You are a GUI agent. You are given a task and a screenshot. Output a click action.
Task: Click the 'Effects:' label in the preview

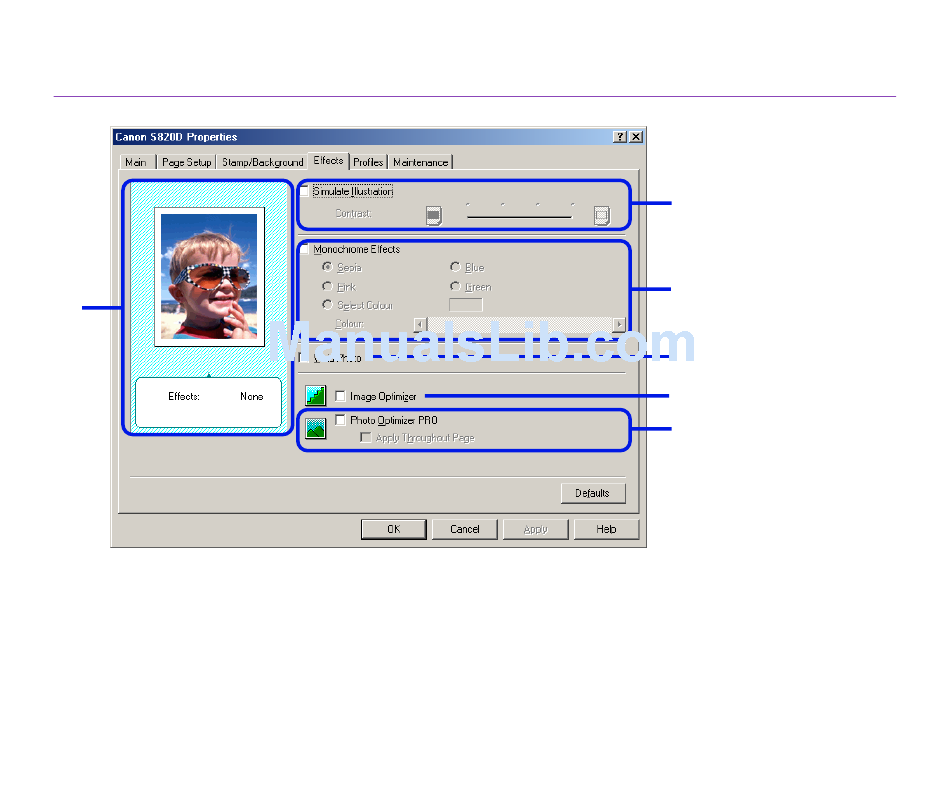coord(184,396)
